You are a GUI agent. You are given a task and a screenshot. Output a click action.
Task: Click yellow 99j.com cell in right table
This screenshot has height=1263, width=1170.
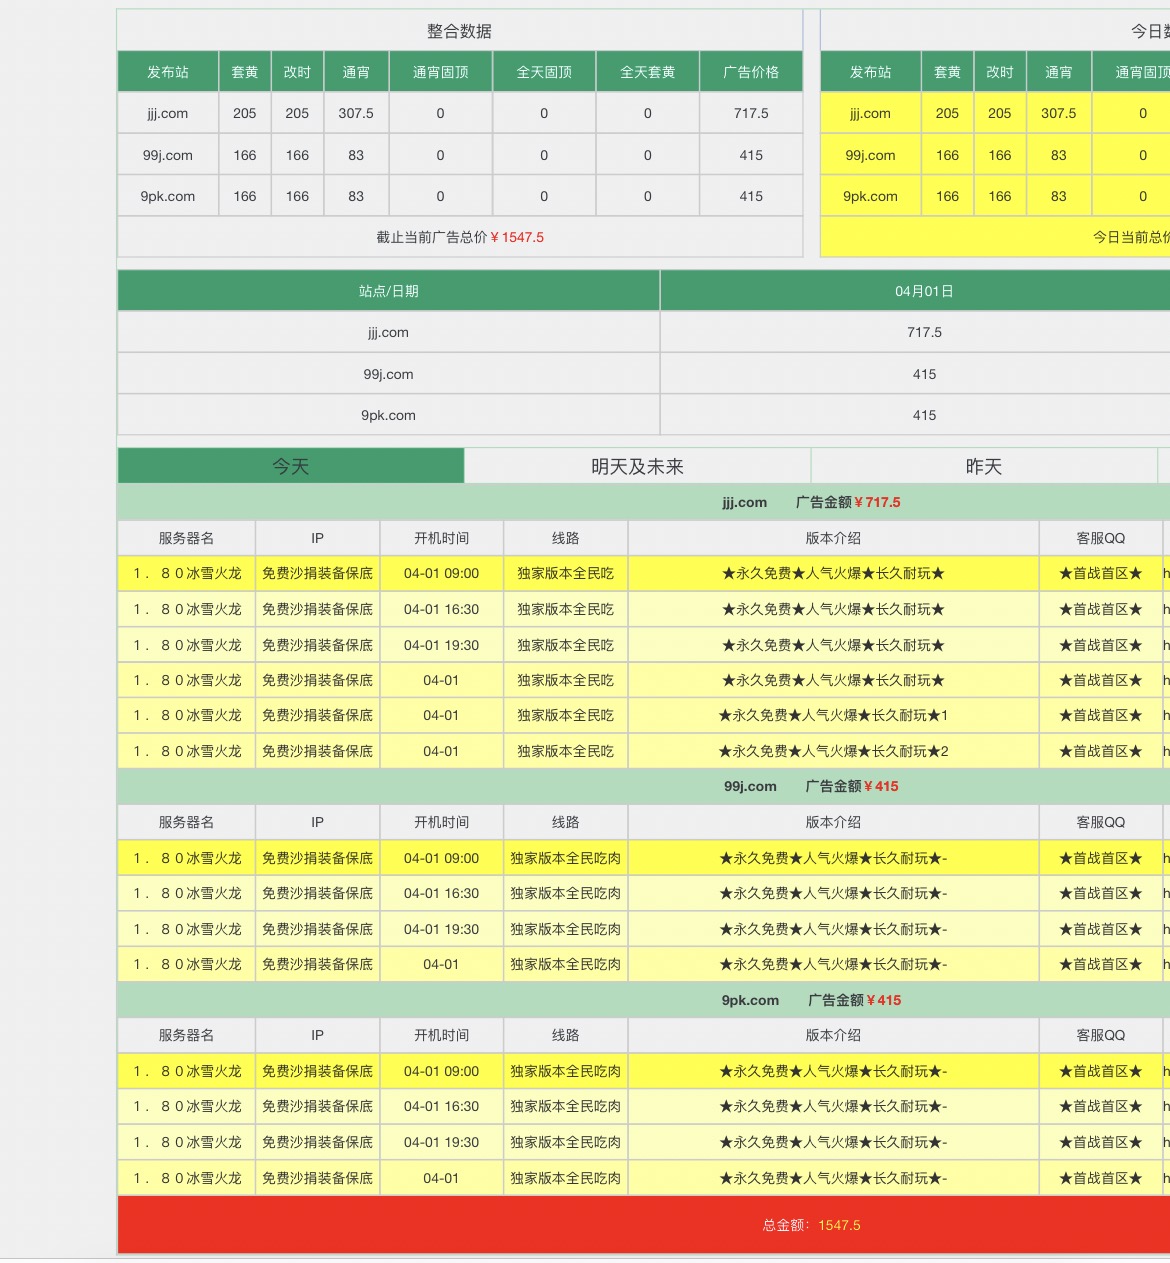pyautogui.click(x=870, y=155)
